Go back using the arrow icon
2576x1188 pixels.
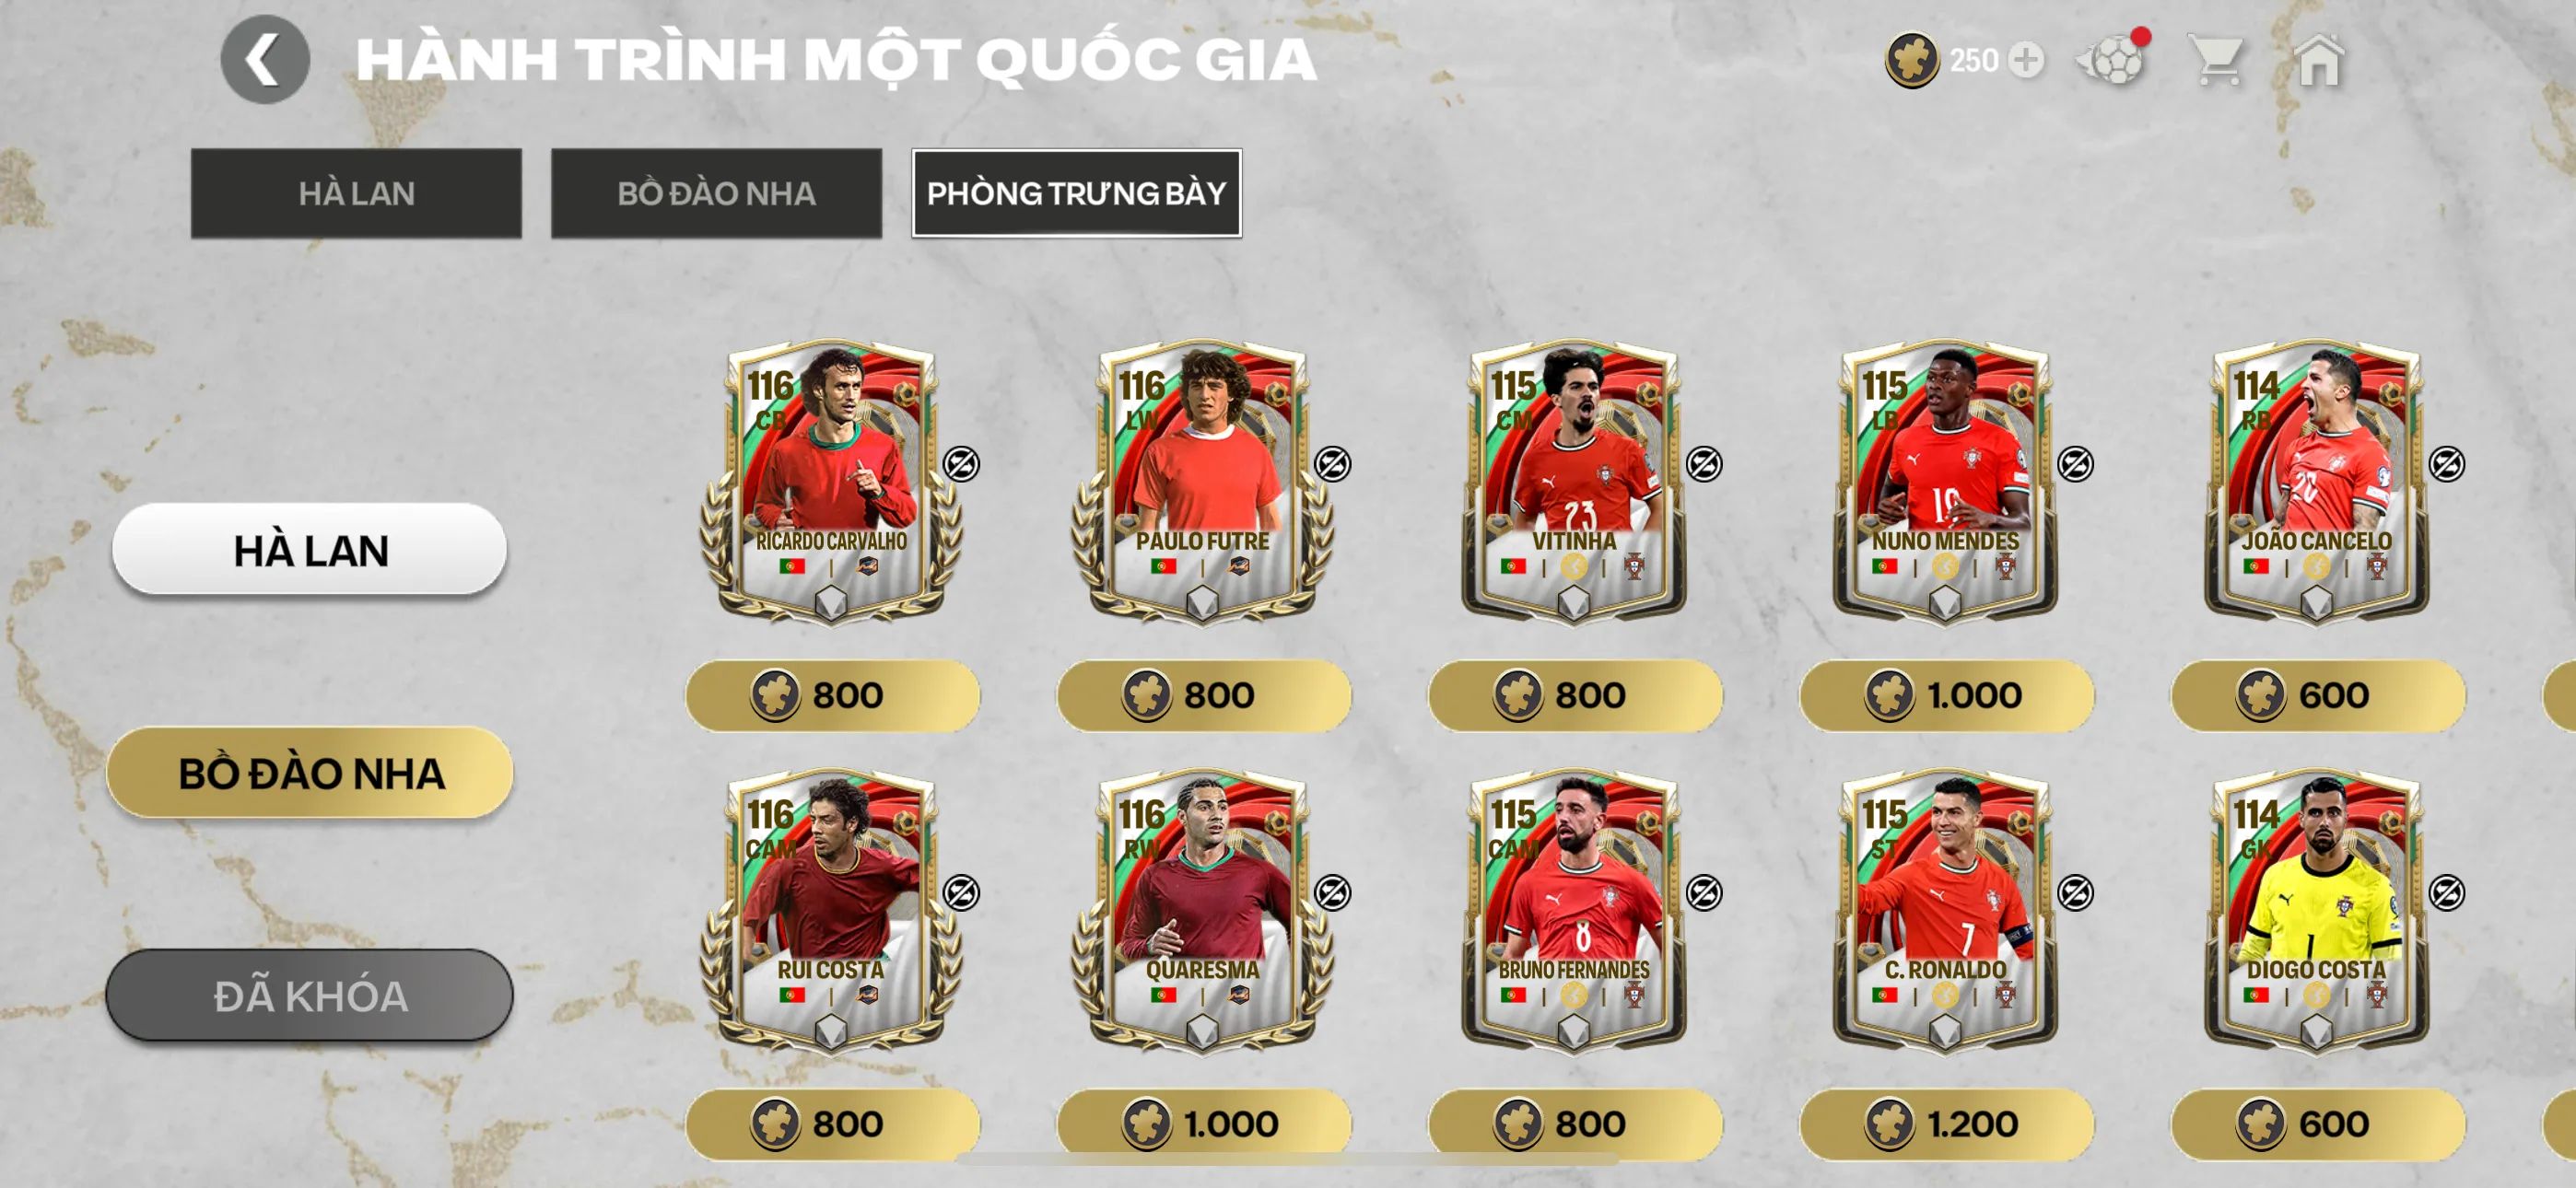(x=265, y=60)
